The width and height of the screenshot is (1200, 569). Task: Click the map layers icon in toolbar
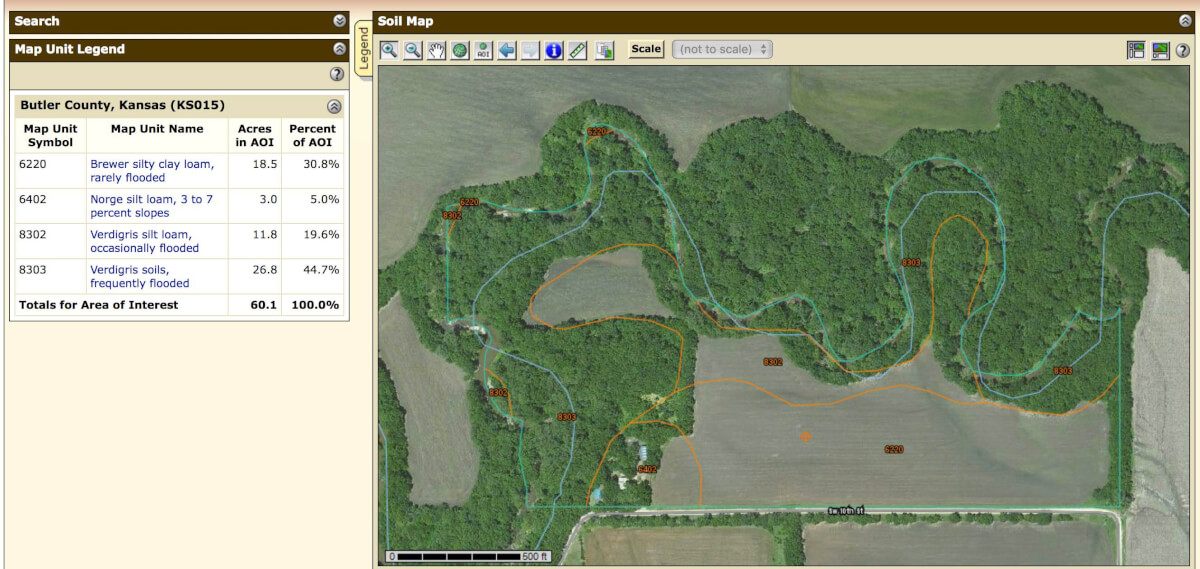604,50
